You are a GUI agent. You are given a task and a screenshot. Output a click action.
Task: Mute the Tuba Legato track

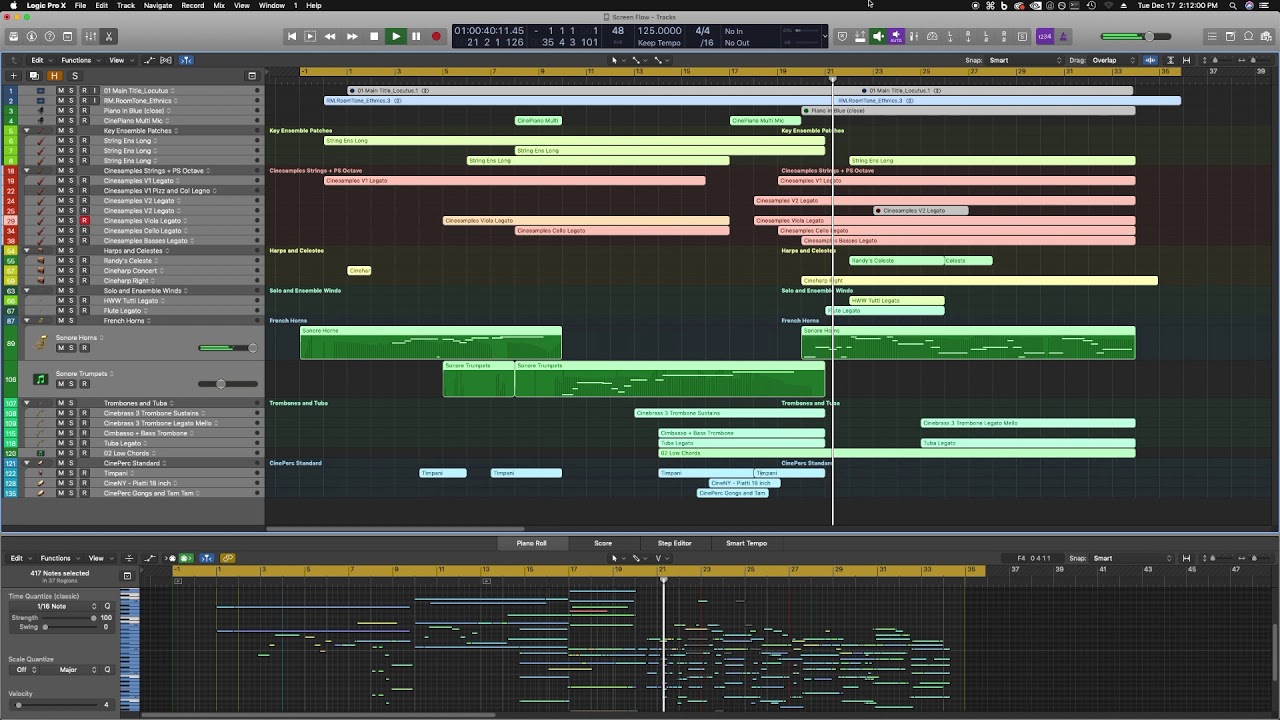pos(60,443)
